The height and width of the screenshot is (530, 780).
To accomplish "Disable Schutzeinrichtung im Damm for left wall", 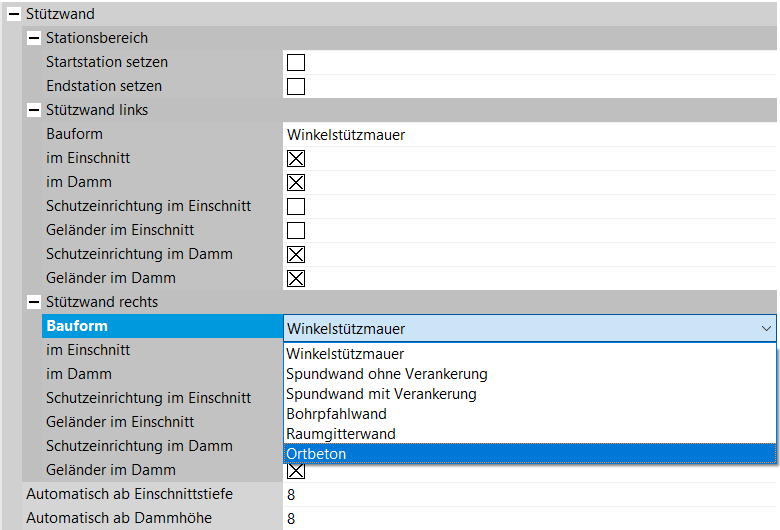I will pyautogui.click(x=296, y=254).
